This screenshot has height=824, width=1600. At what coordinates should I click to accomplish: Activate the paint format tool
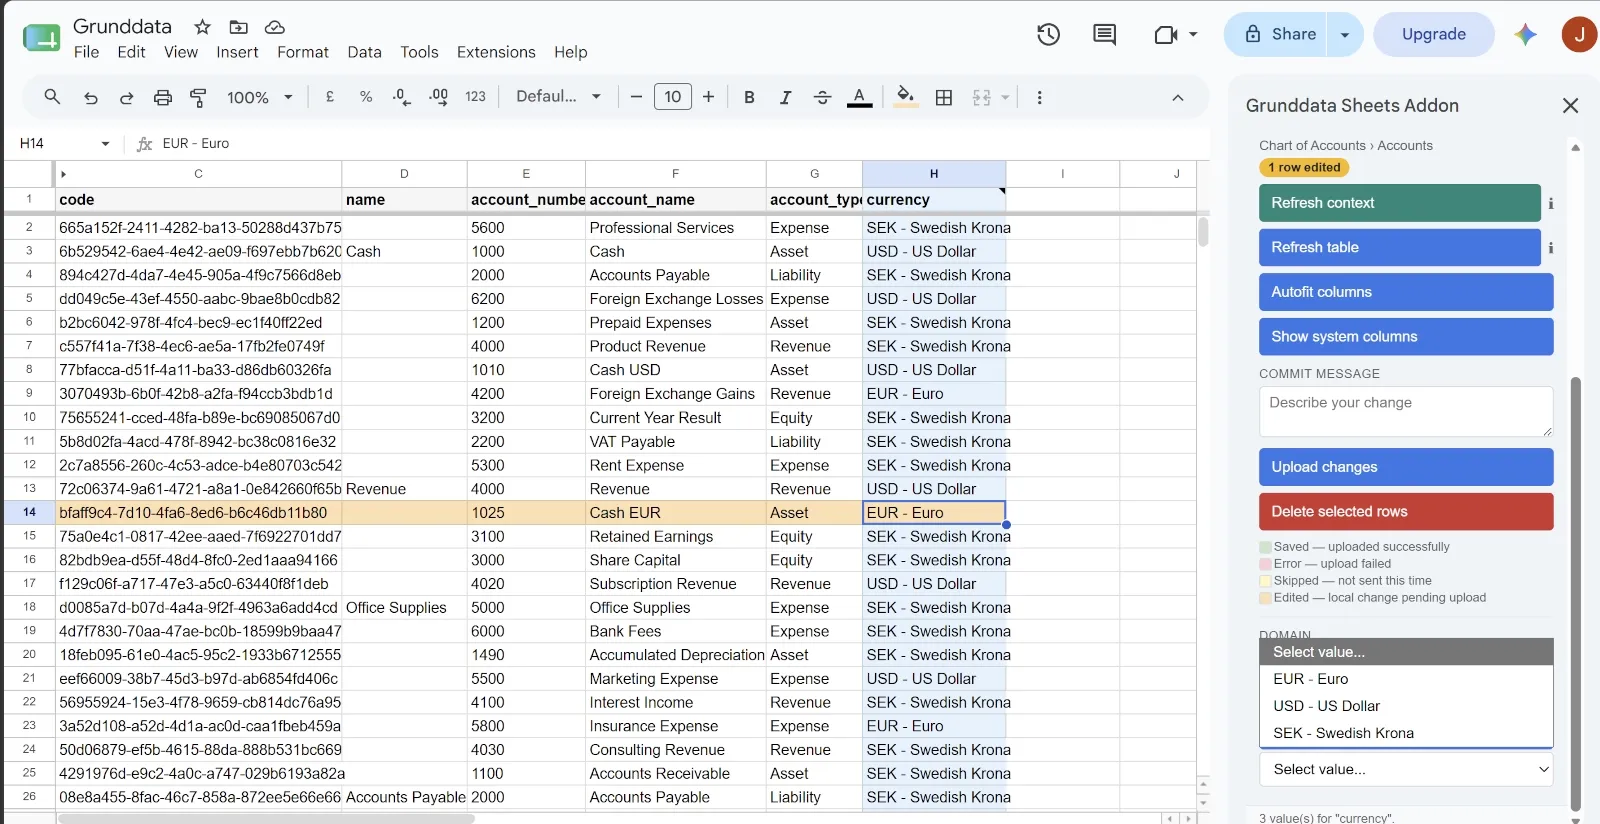click(x=198, y=97)
